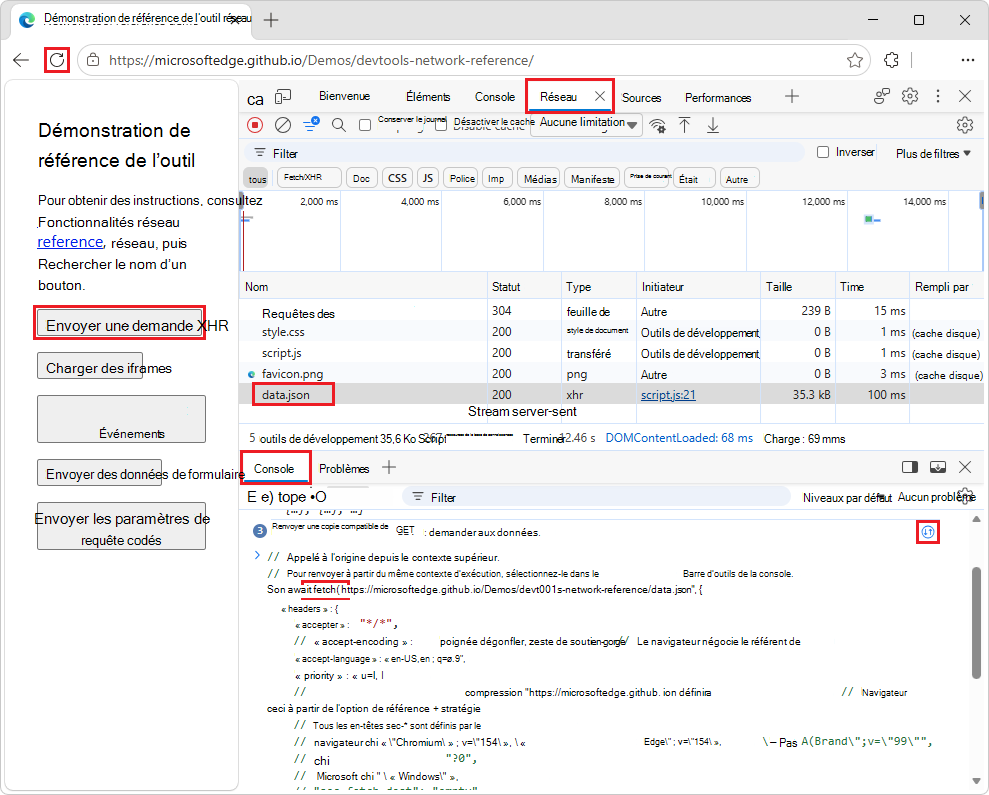
Task: Add more tools with plus icon
Action: tap(792, 96)
